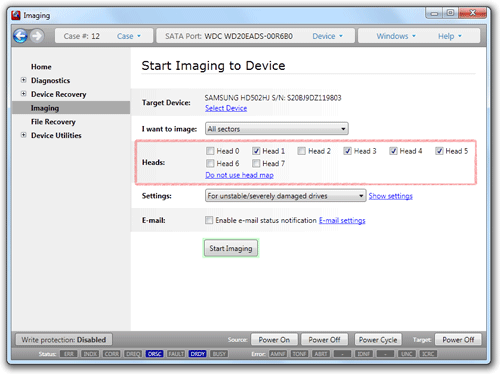Viewport: 500px width, 374px height.
Task: Click source Power On button
Action: click(x=274, y=340)
